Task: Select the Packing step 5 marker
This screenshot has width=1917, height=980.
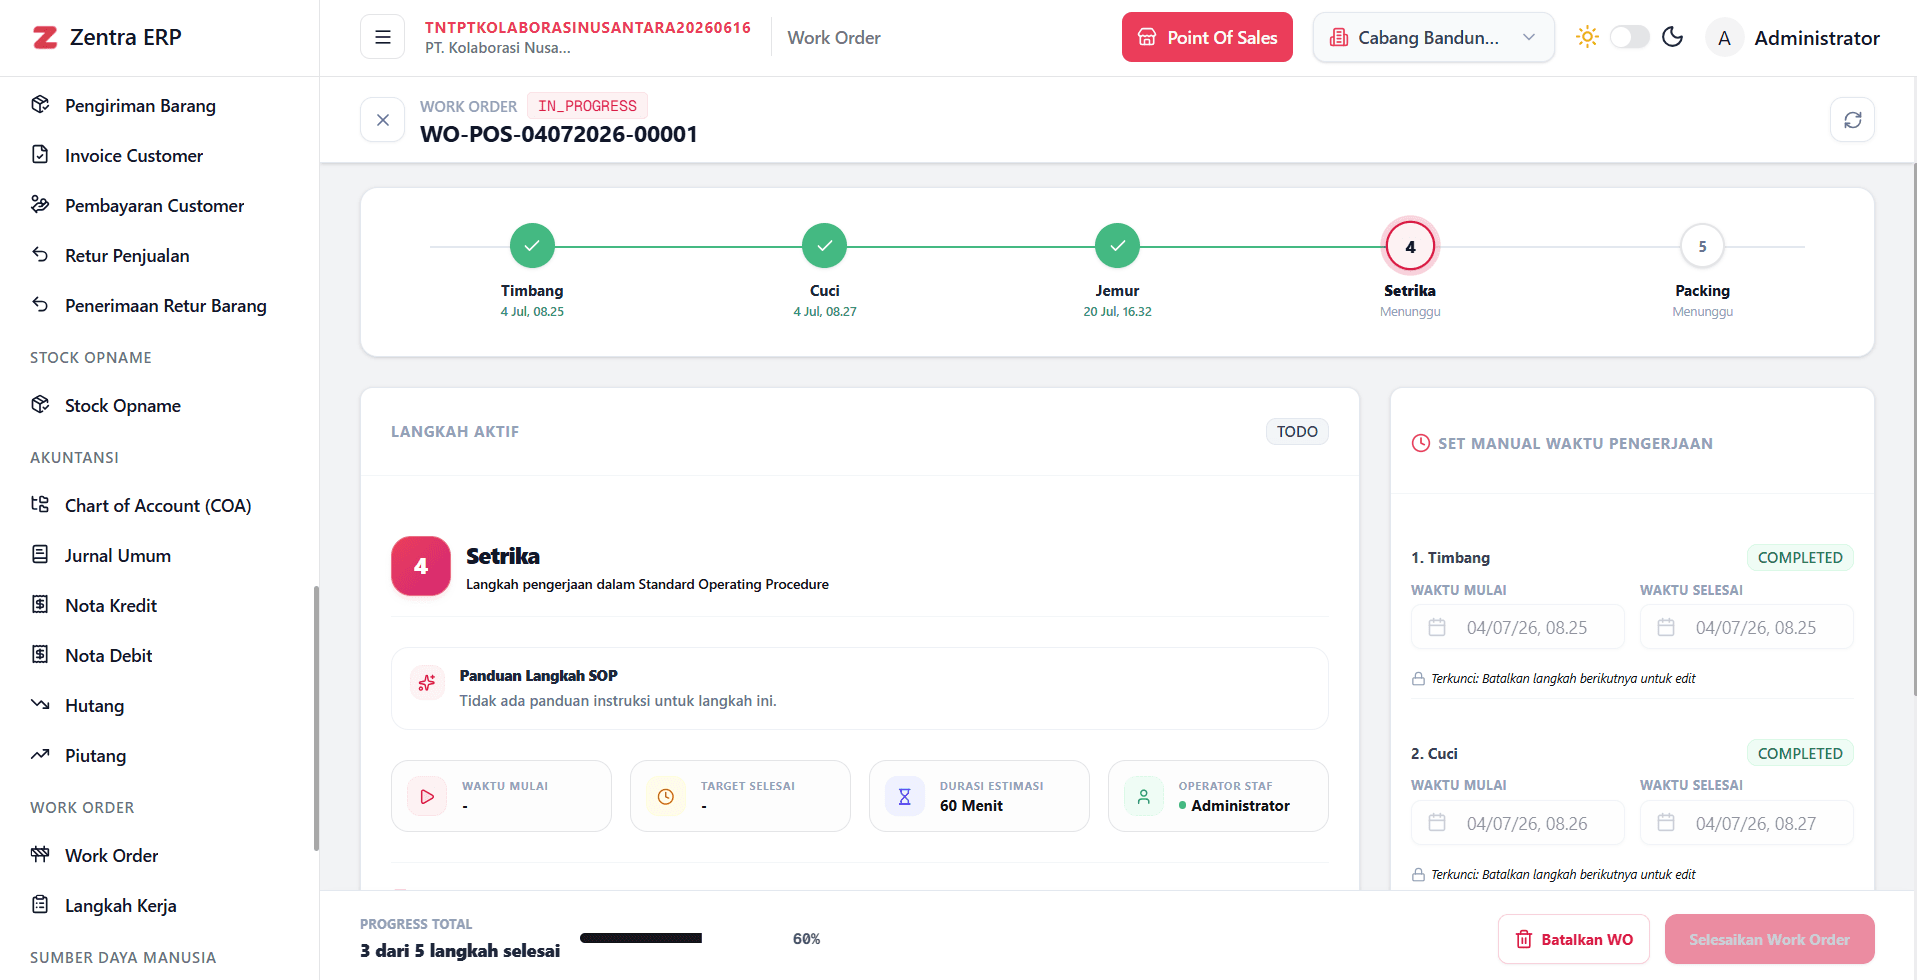Action: (1702, 246)
